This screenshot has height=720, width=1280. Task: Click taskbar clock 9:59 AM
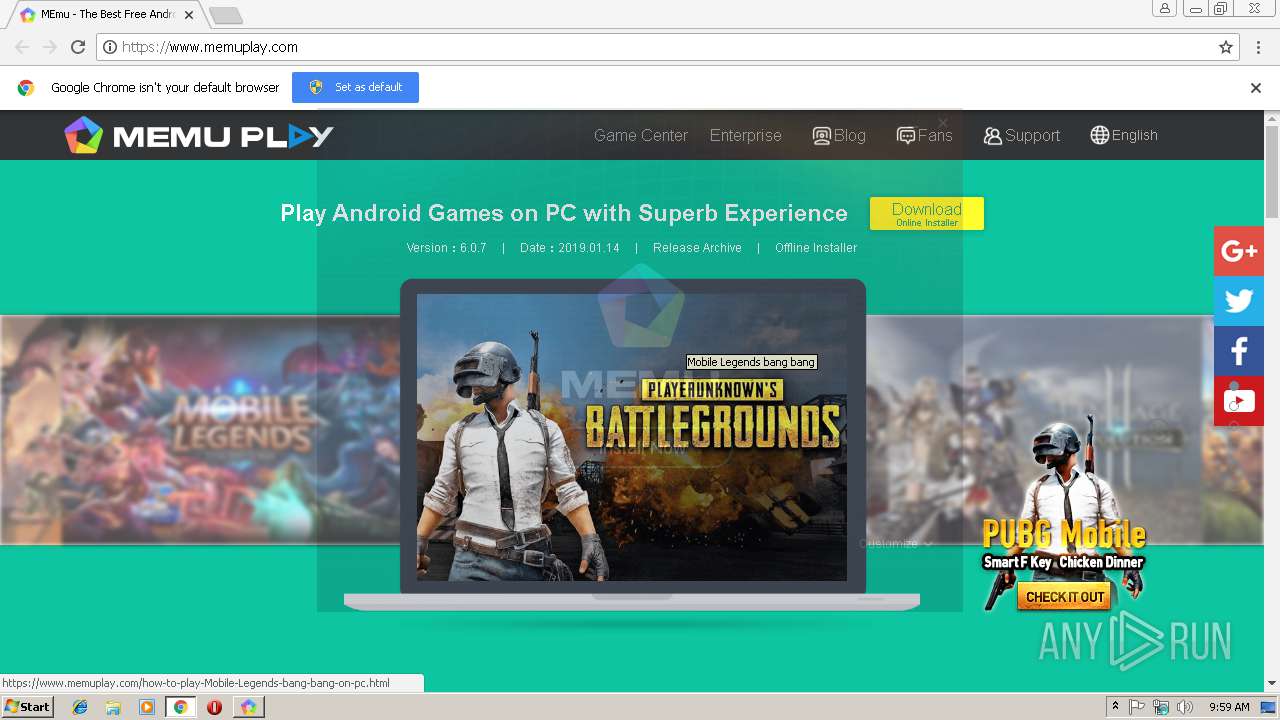click(1229, 707)
